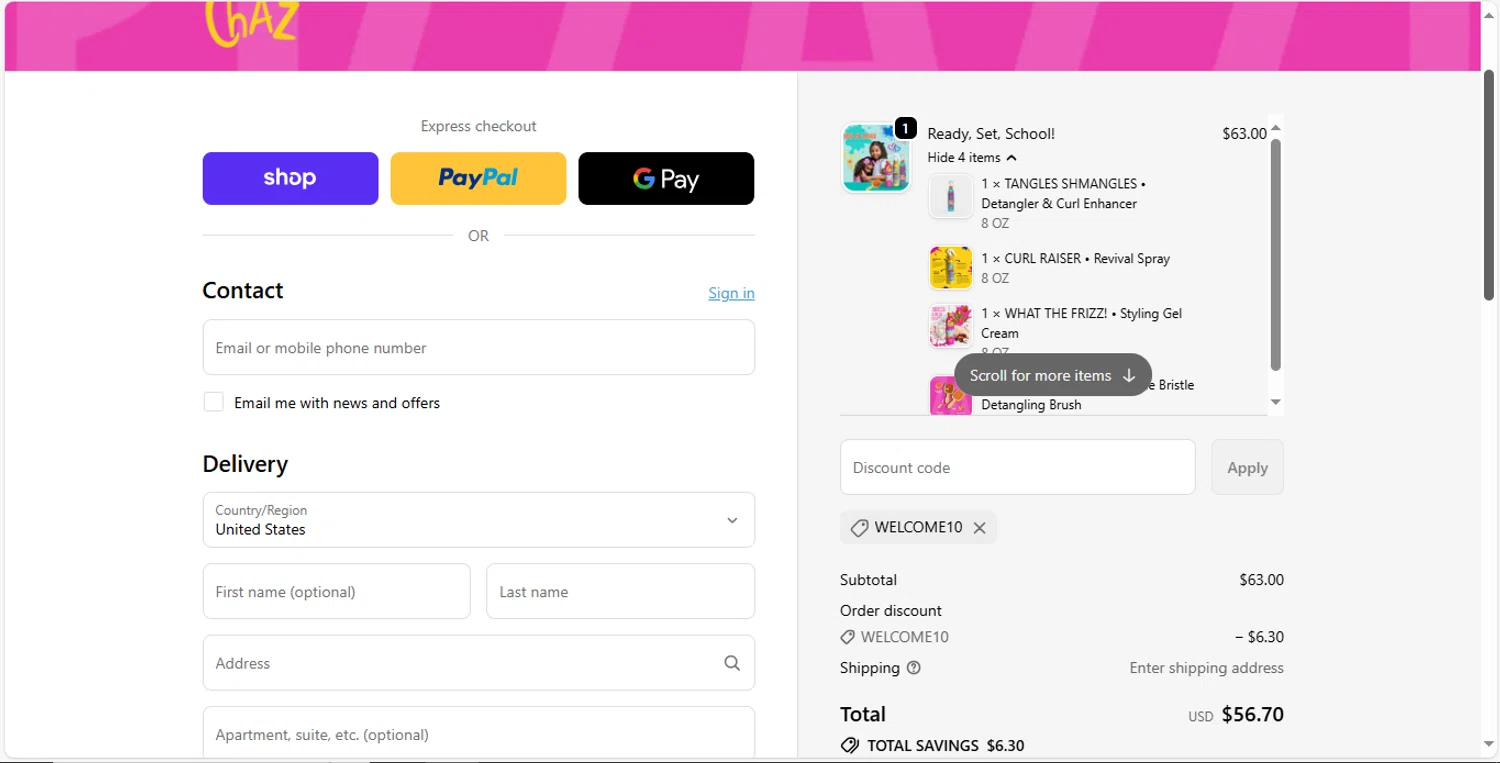Screen dimensions: 1500x763
Task: Click the quantity badge on the bundle thumbnail
Action: (x=905, y=128)
